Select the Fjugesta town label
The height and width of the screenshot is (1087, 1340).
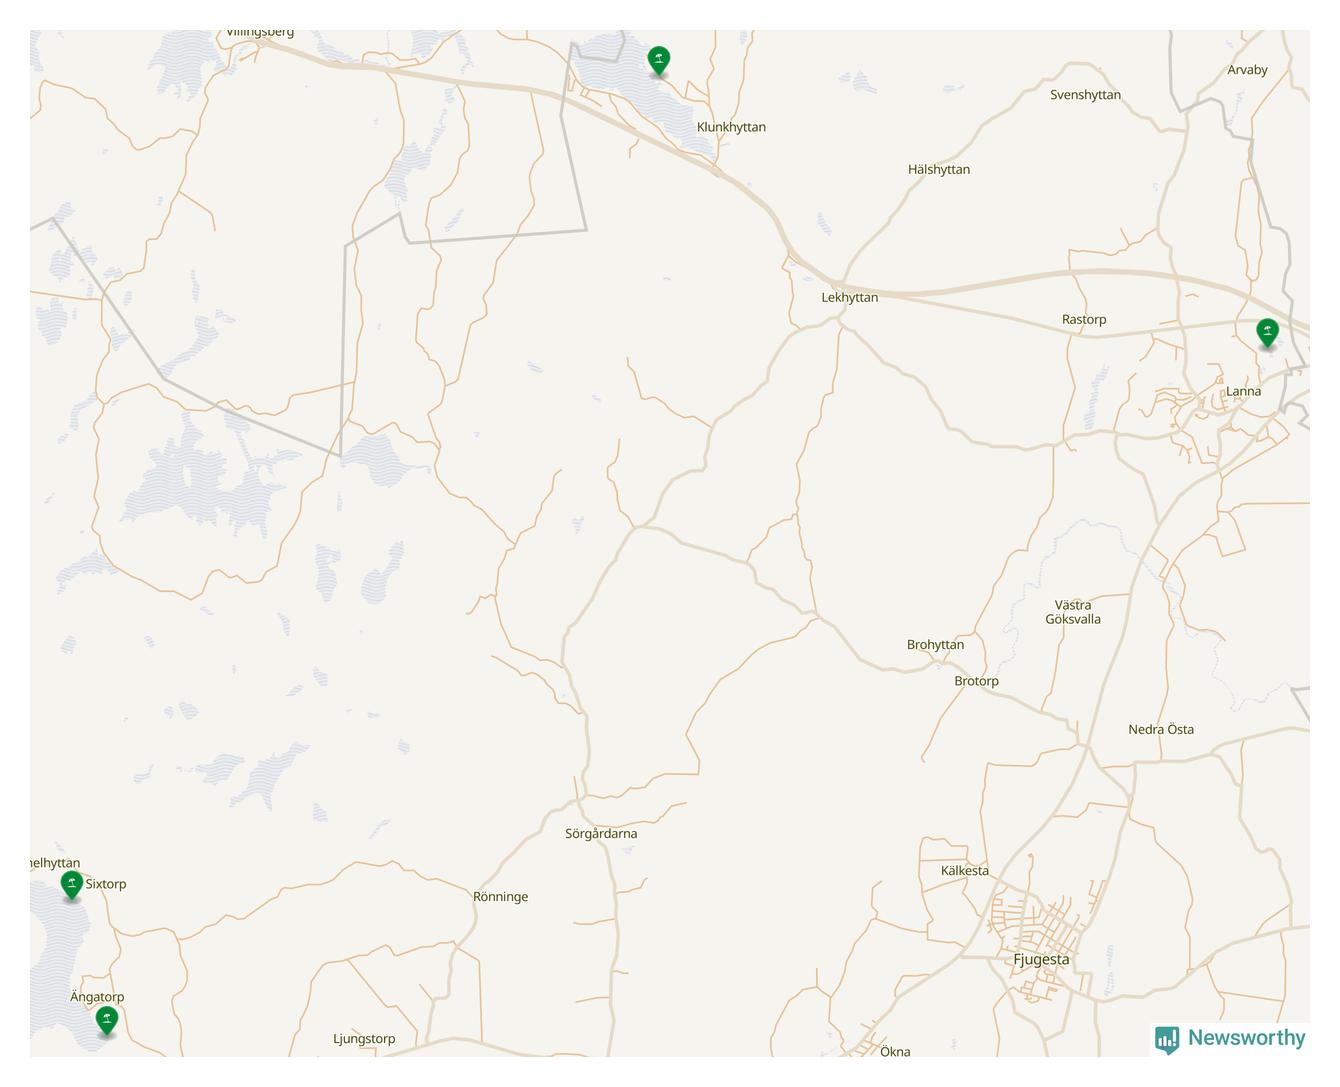[x=1041, y=959]
